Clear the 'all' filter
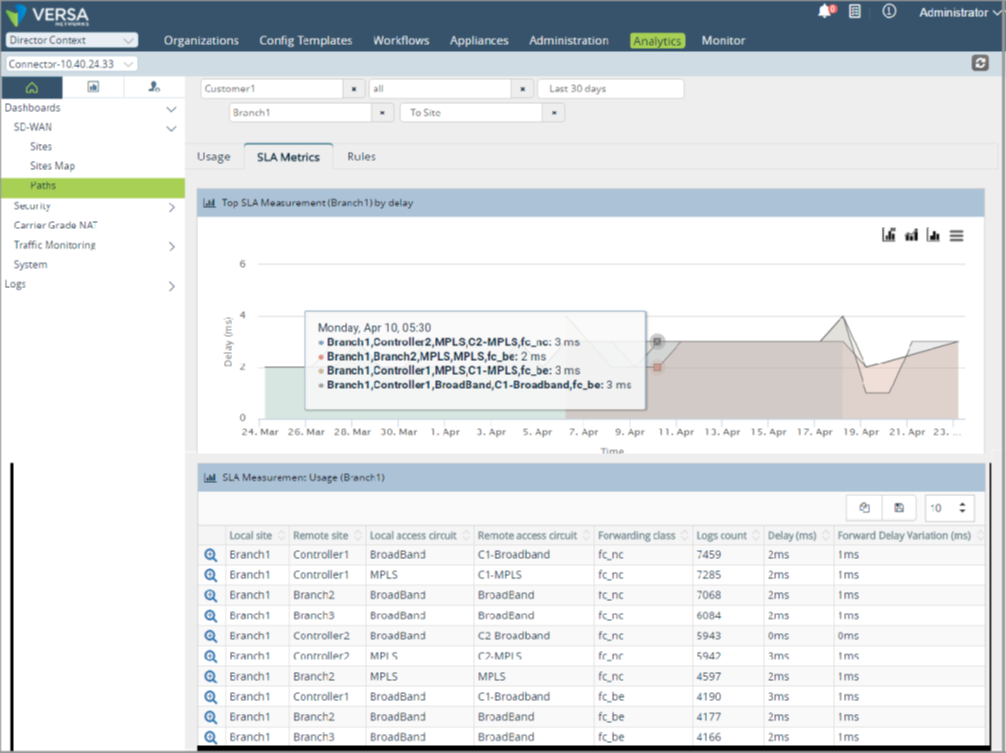The height and width of the screenshot is (753, 1006). (x=522, y=89)
